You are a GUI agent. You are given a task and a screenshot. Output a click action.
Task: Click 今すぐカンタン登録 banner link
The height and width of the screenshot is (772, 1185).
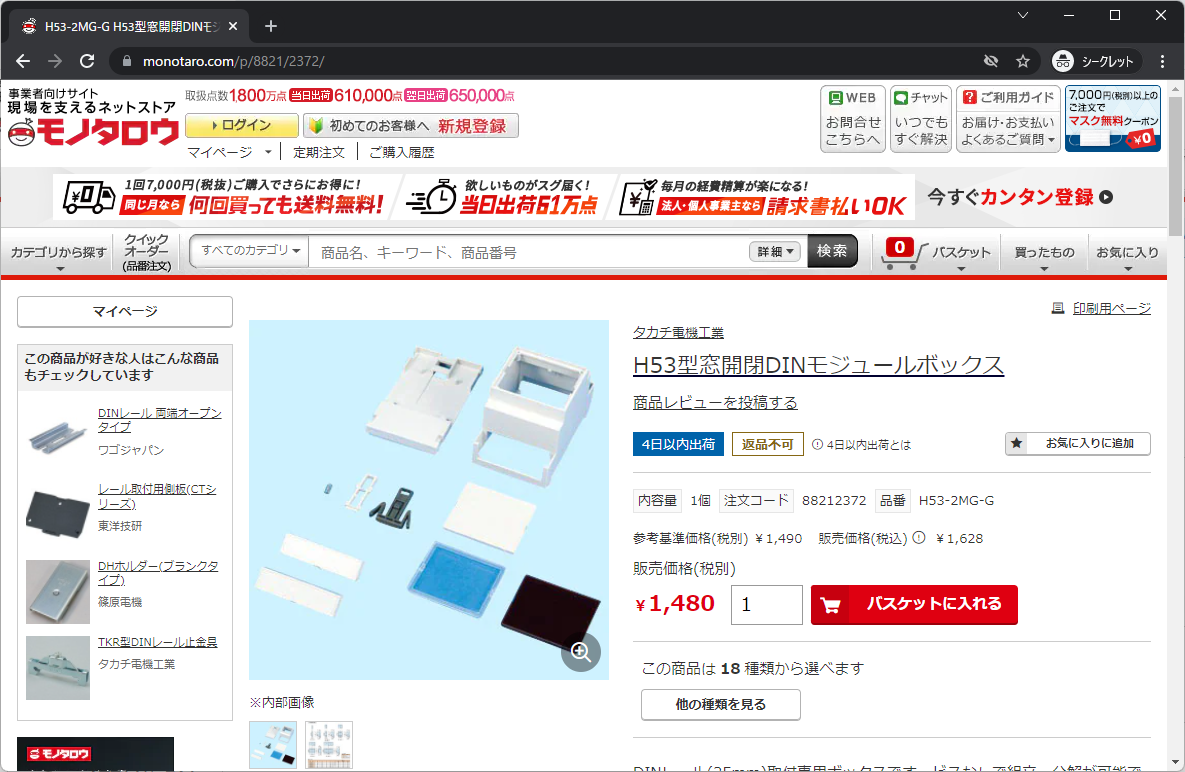(x=1019, y=197)
